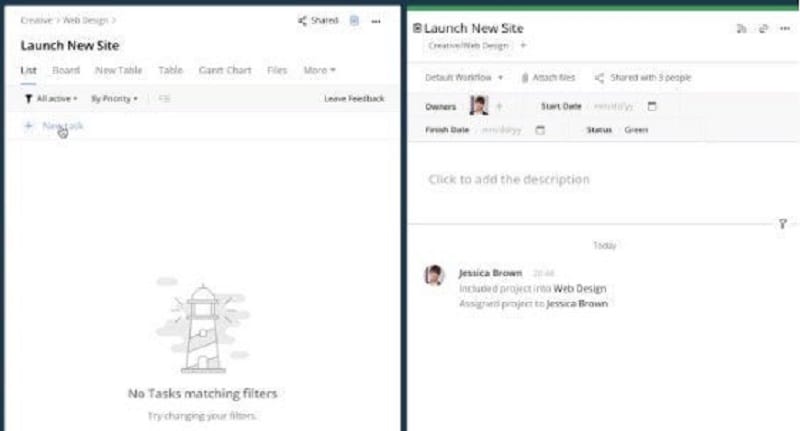Image resolution: width=800 pixels, height=431 pixels.
Task: Click the Launch New Site heading in list panel
Action: pos(70,45)
